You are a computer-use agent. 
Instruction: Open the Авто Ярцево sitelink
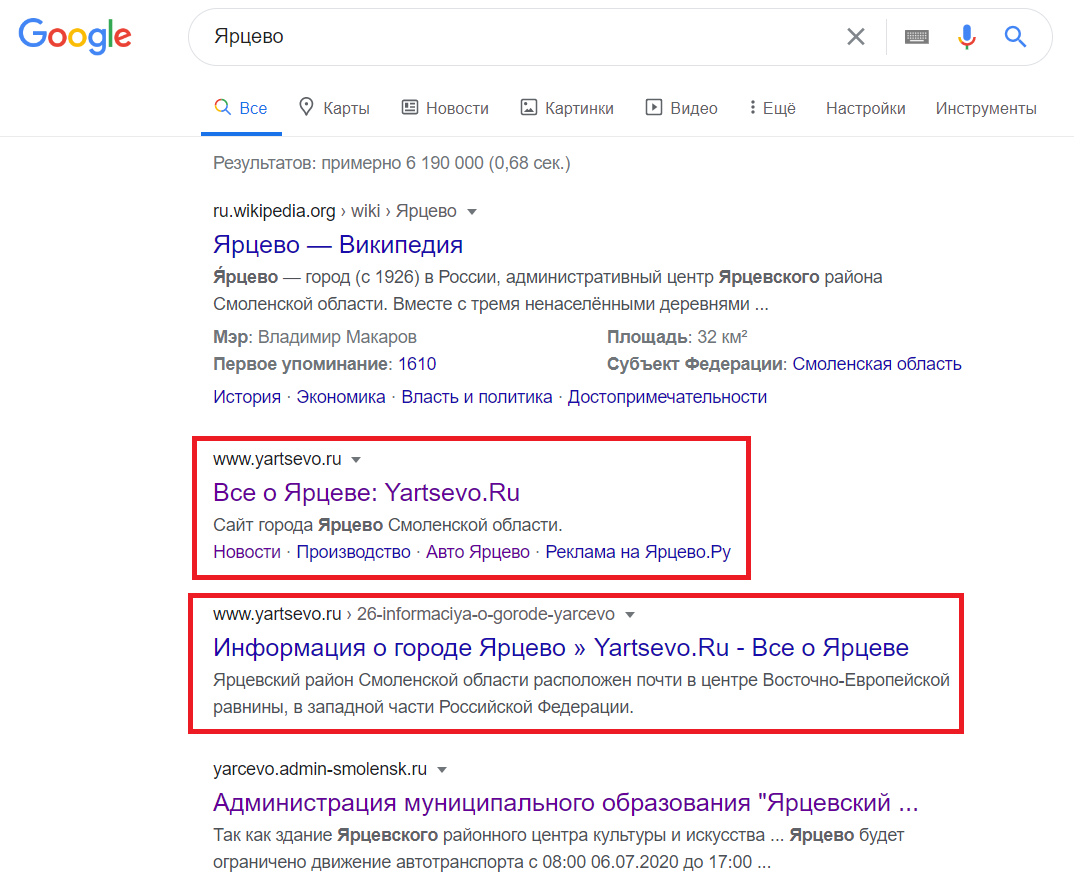click(478, 552)
